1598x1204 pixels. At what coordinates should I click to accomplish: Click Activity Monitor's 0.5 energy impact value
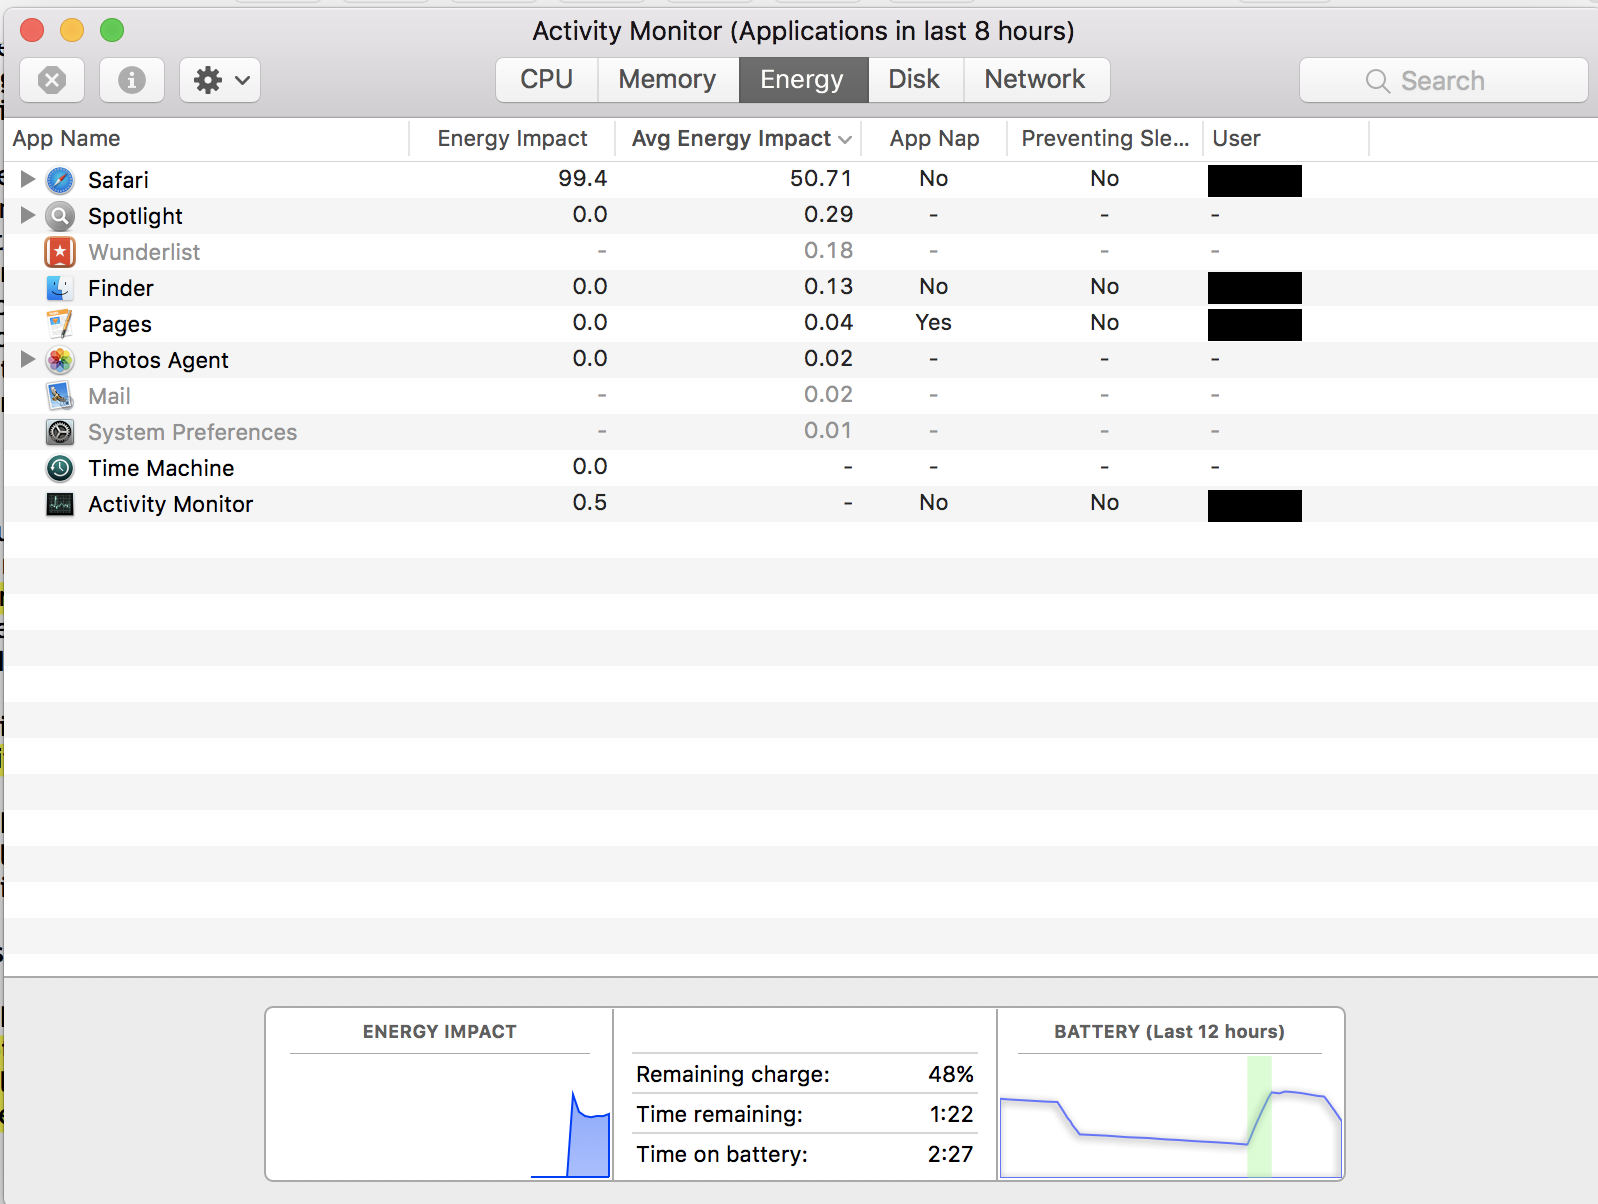(x=590, y=502)
